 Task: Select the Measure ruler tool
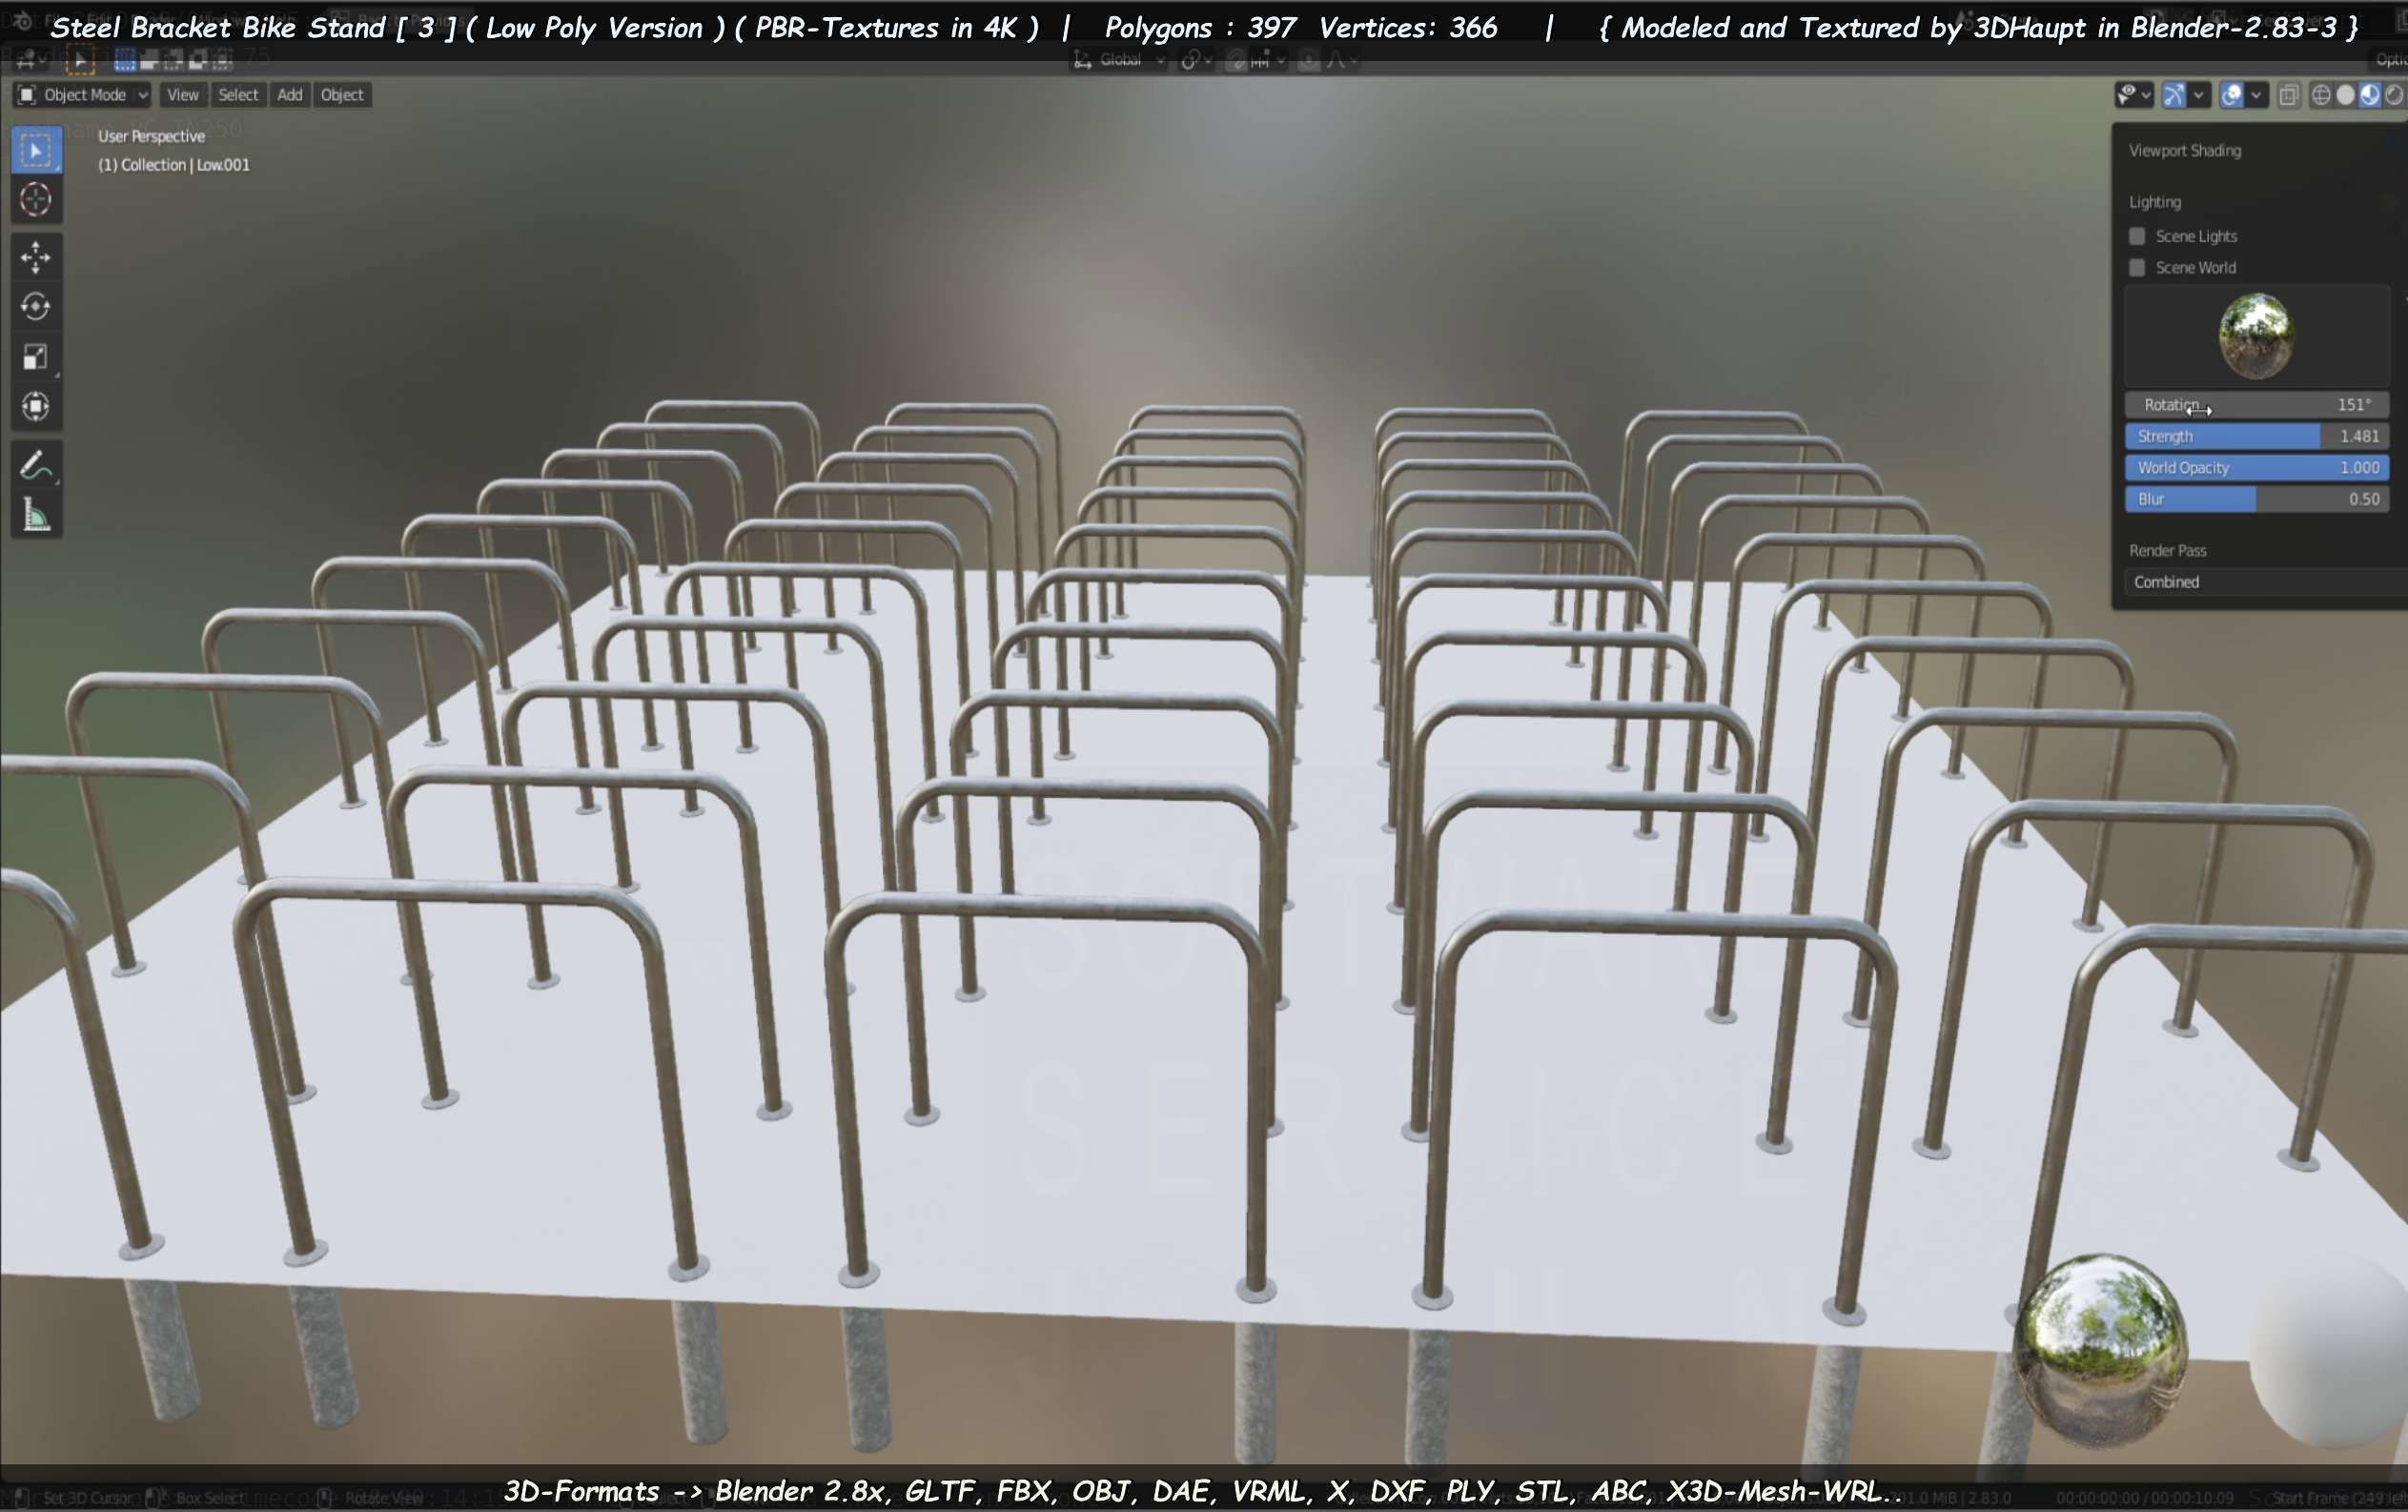click(x=36, y=515)
